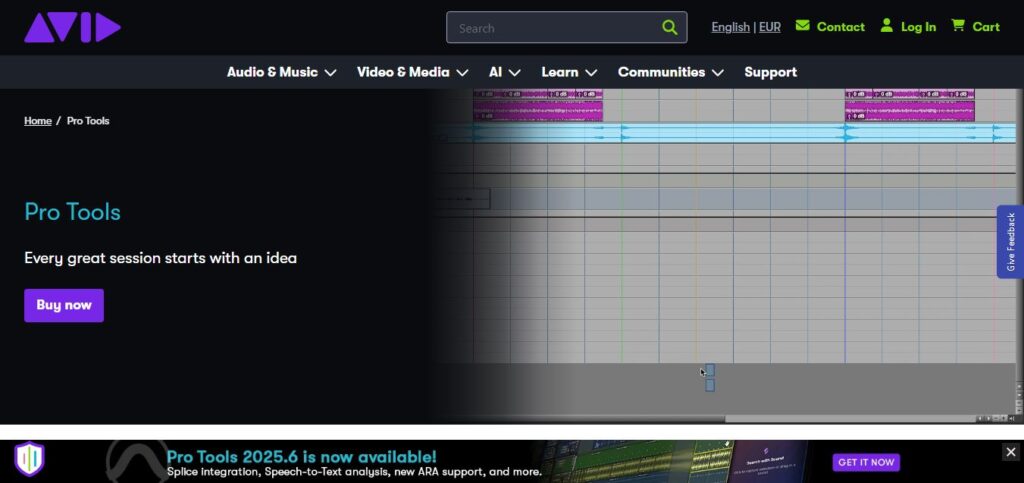Screen dimensions: 1024x483
Task: Open the English language link
Action: 730,27
